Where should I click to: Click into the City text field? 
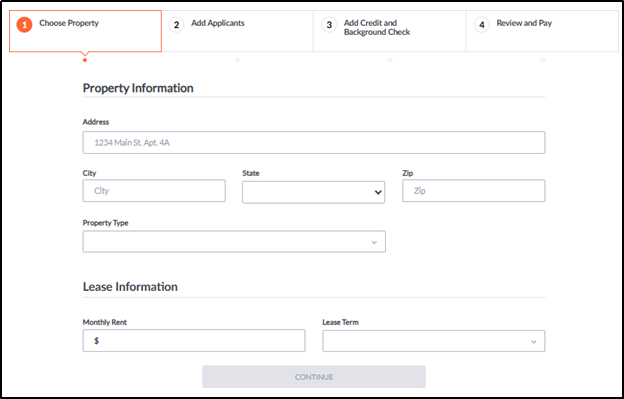(154, 191)
